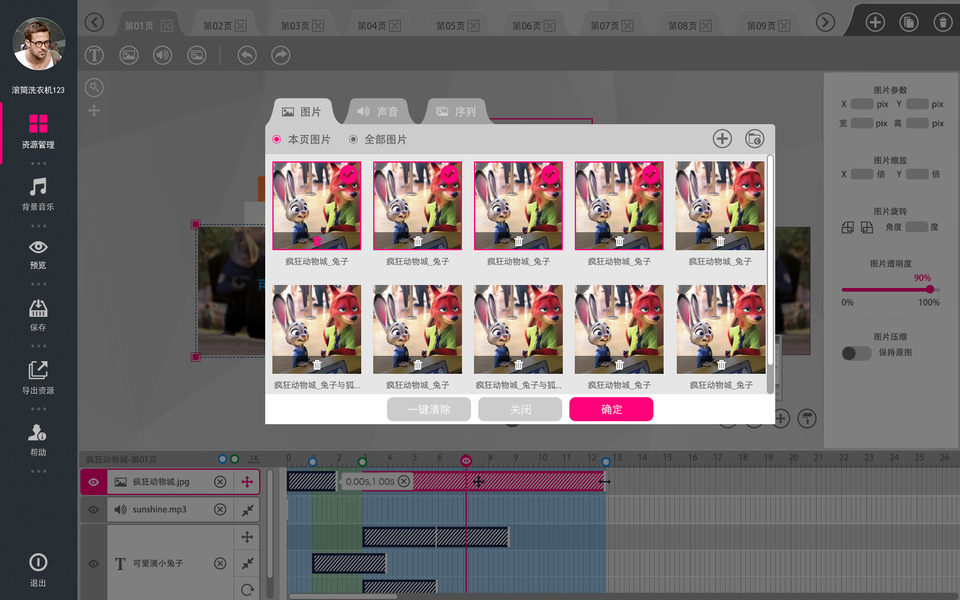Click the undo arrow icon
This screenshot has width=960, height=600.
[x=247, y=56]
